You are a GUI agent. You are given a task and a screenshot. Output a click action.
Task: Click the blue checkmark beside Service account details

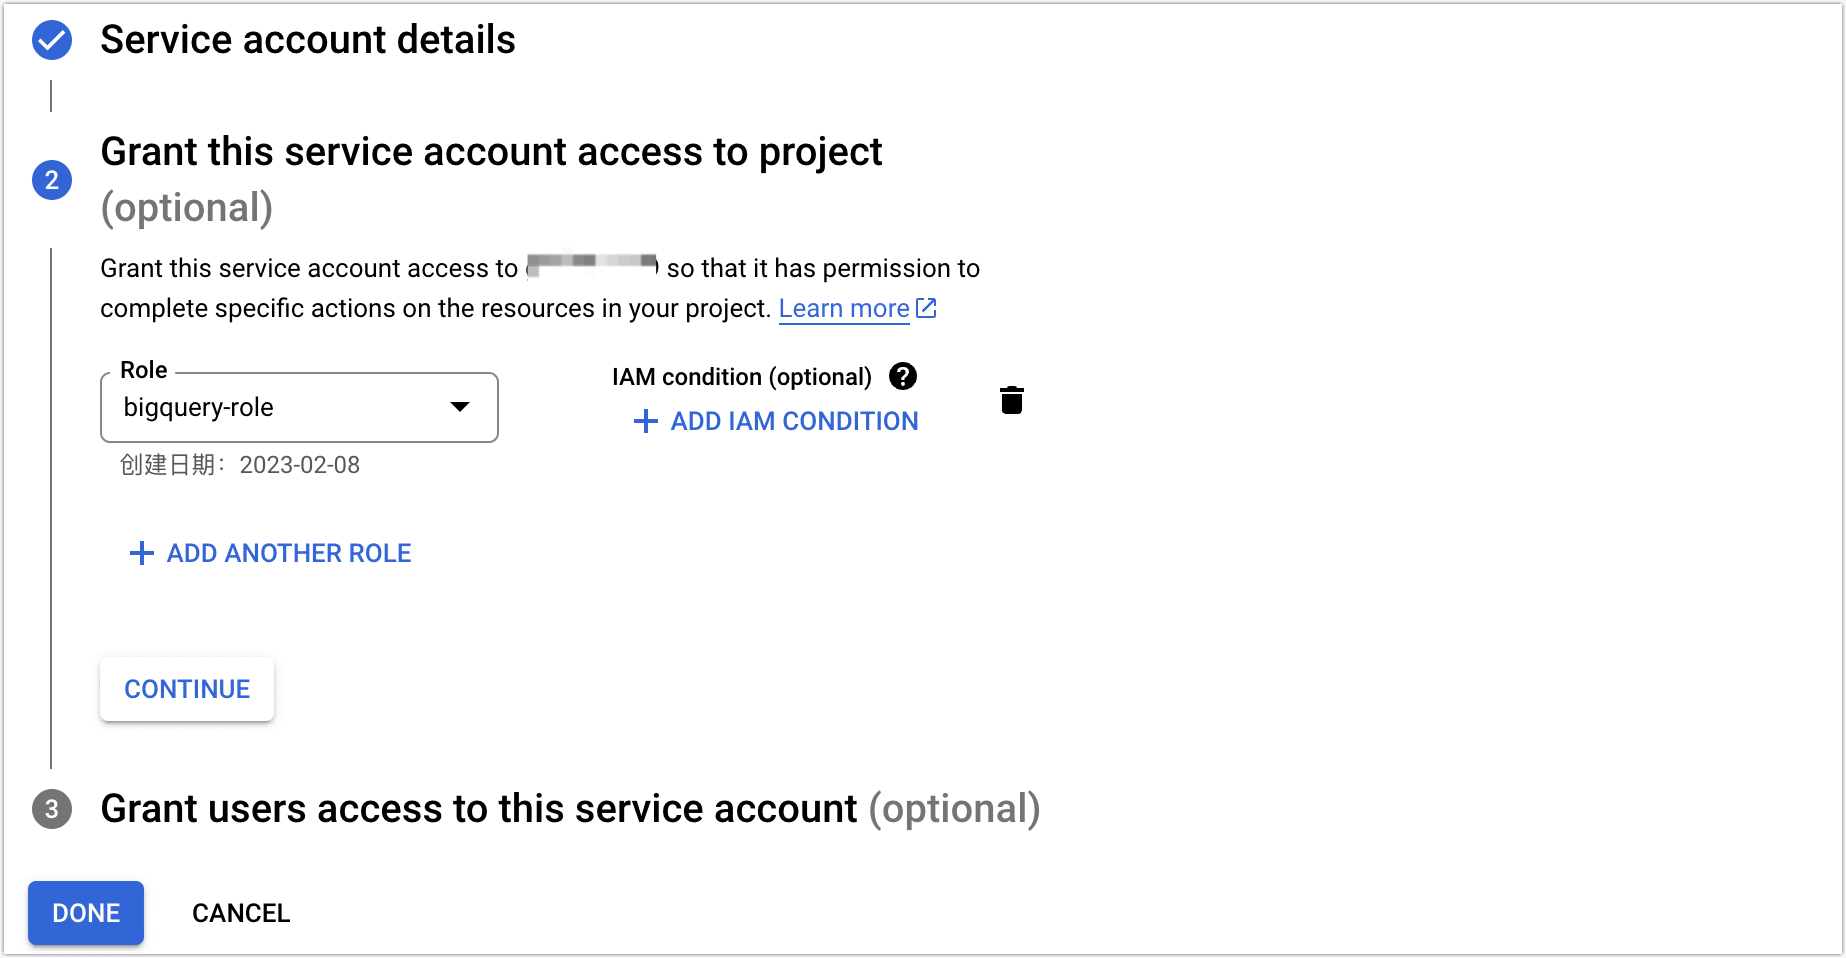[x=51, y=40]
